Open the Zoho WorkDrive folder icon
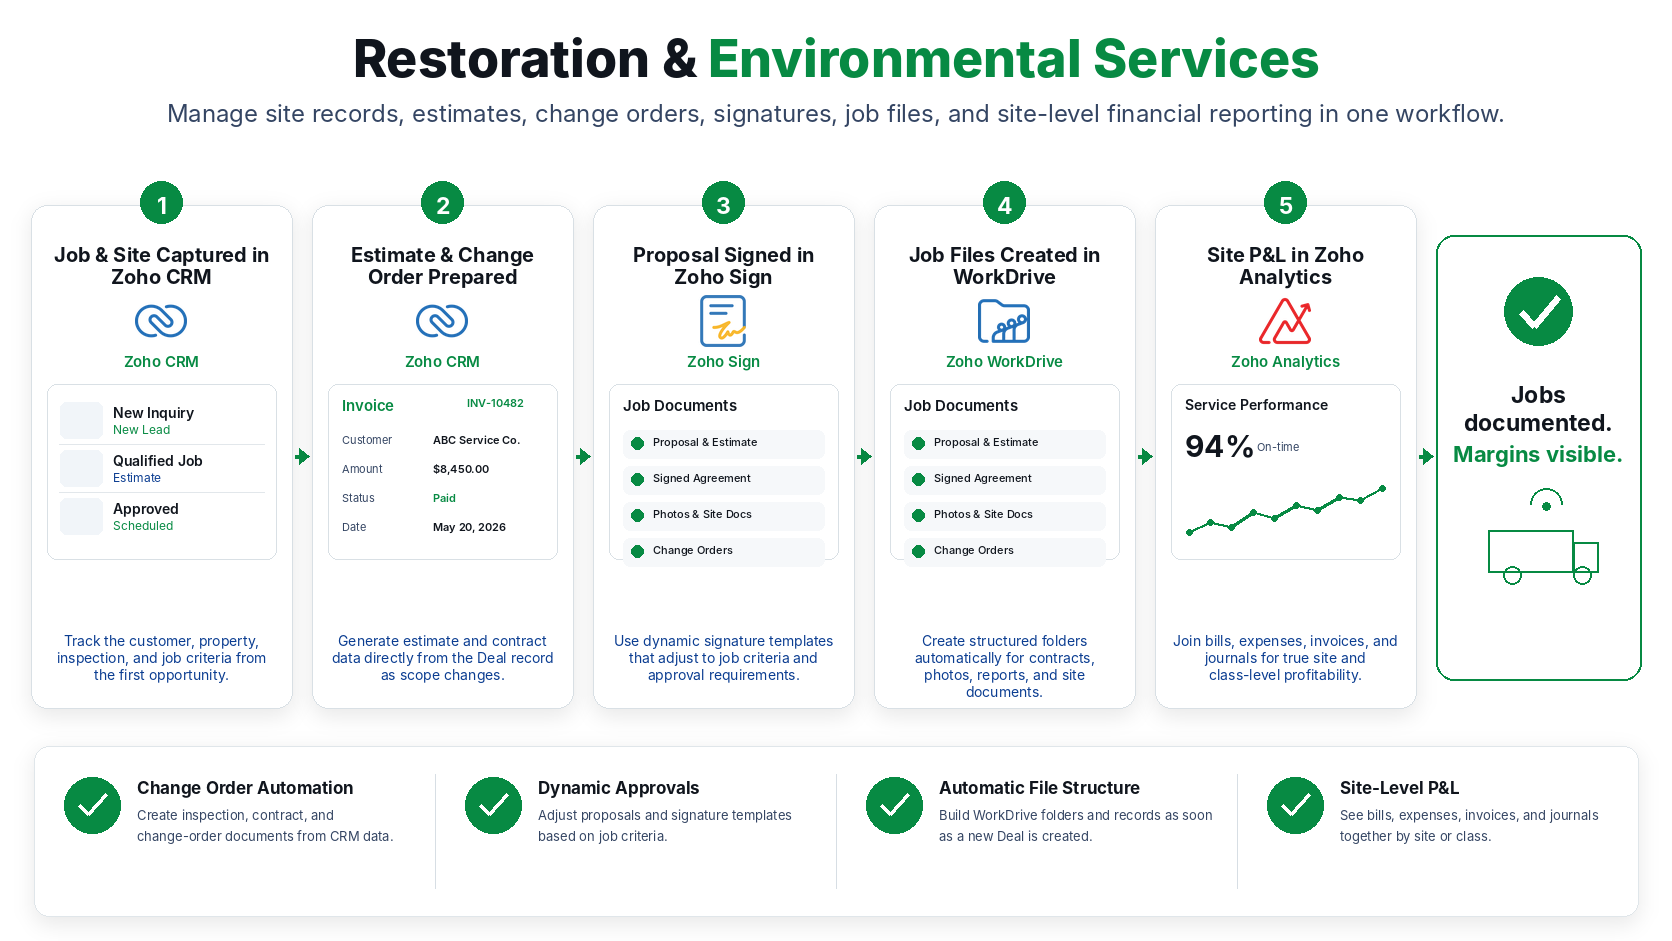The width and height of the screenshot is (1672, 941). point(1004,321)
